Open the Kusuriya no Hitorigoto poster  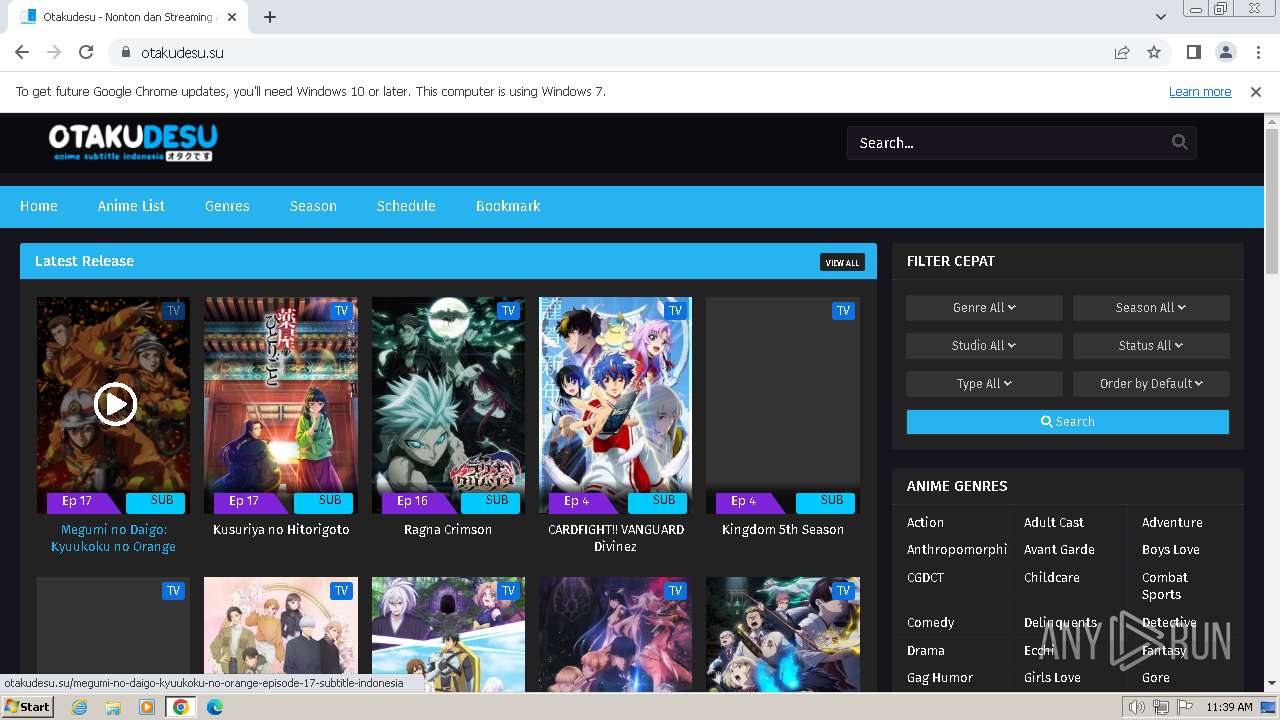tap(281, 404)
